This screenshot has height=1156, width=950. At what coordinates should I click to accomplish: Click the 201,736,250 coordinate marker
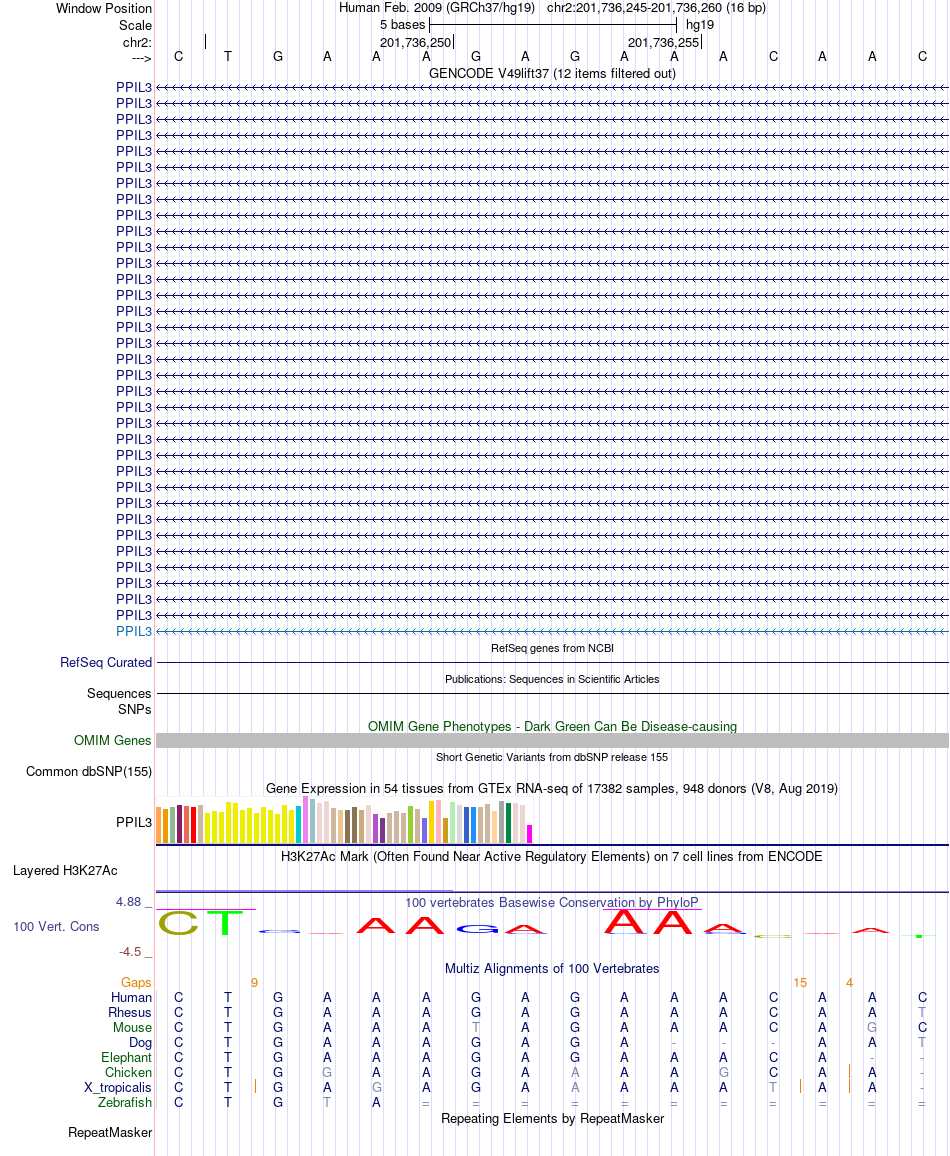tap(415, 43)
